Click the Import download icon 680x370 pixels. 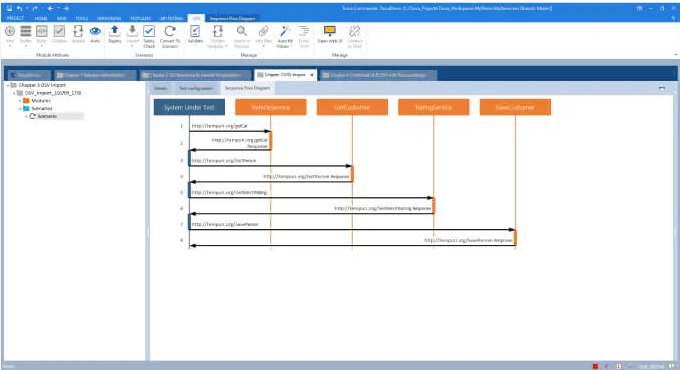(132, 30)
